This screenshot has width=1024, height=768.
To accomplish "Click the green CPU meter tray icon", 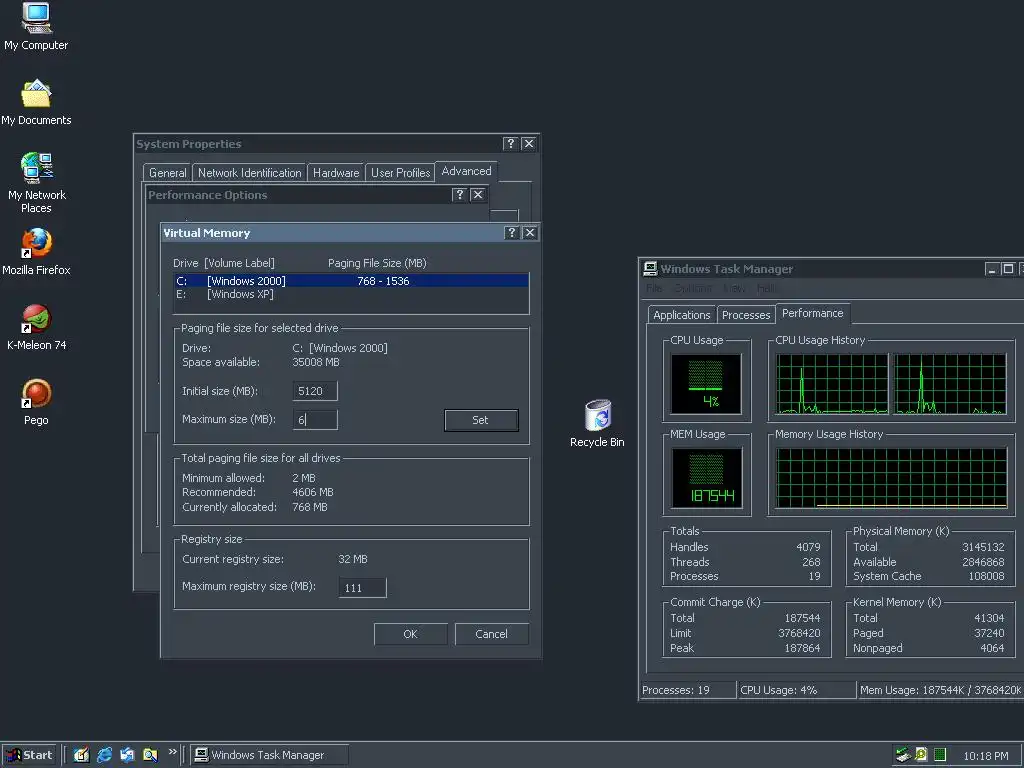I will [x=940, y=755].
